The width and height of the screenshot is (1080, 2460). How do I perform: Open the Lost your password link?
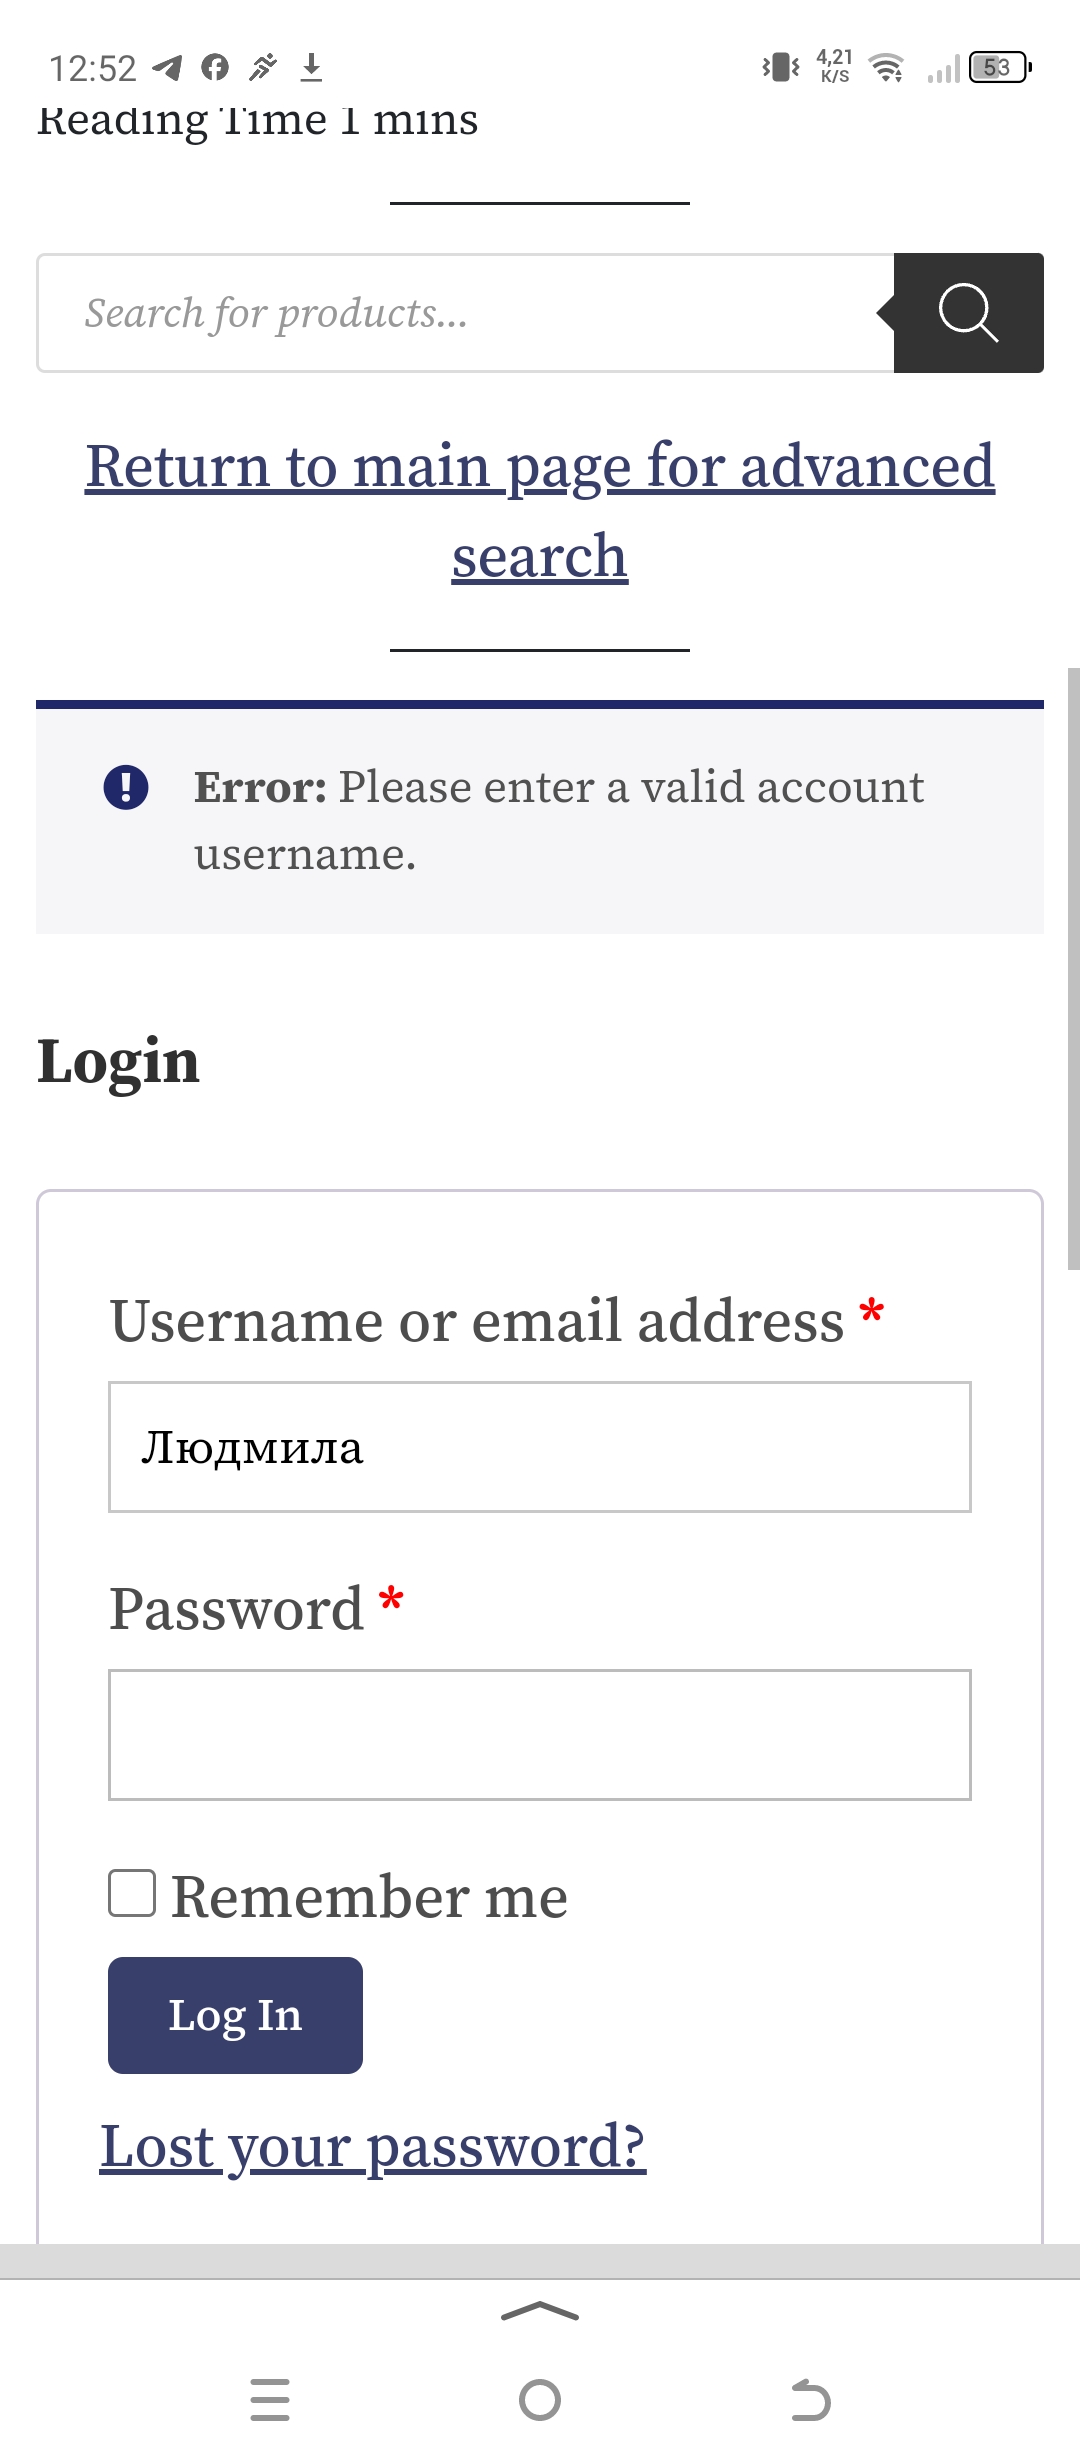[x=373, y=2146]
